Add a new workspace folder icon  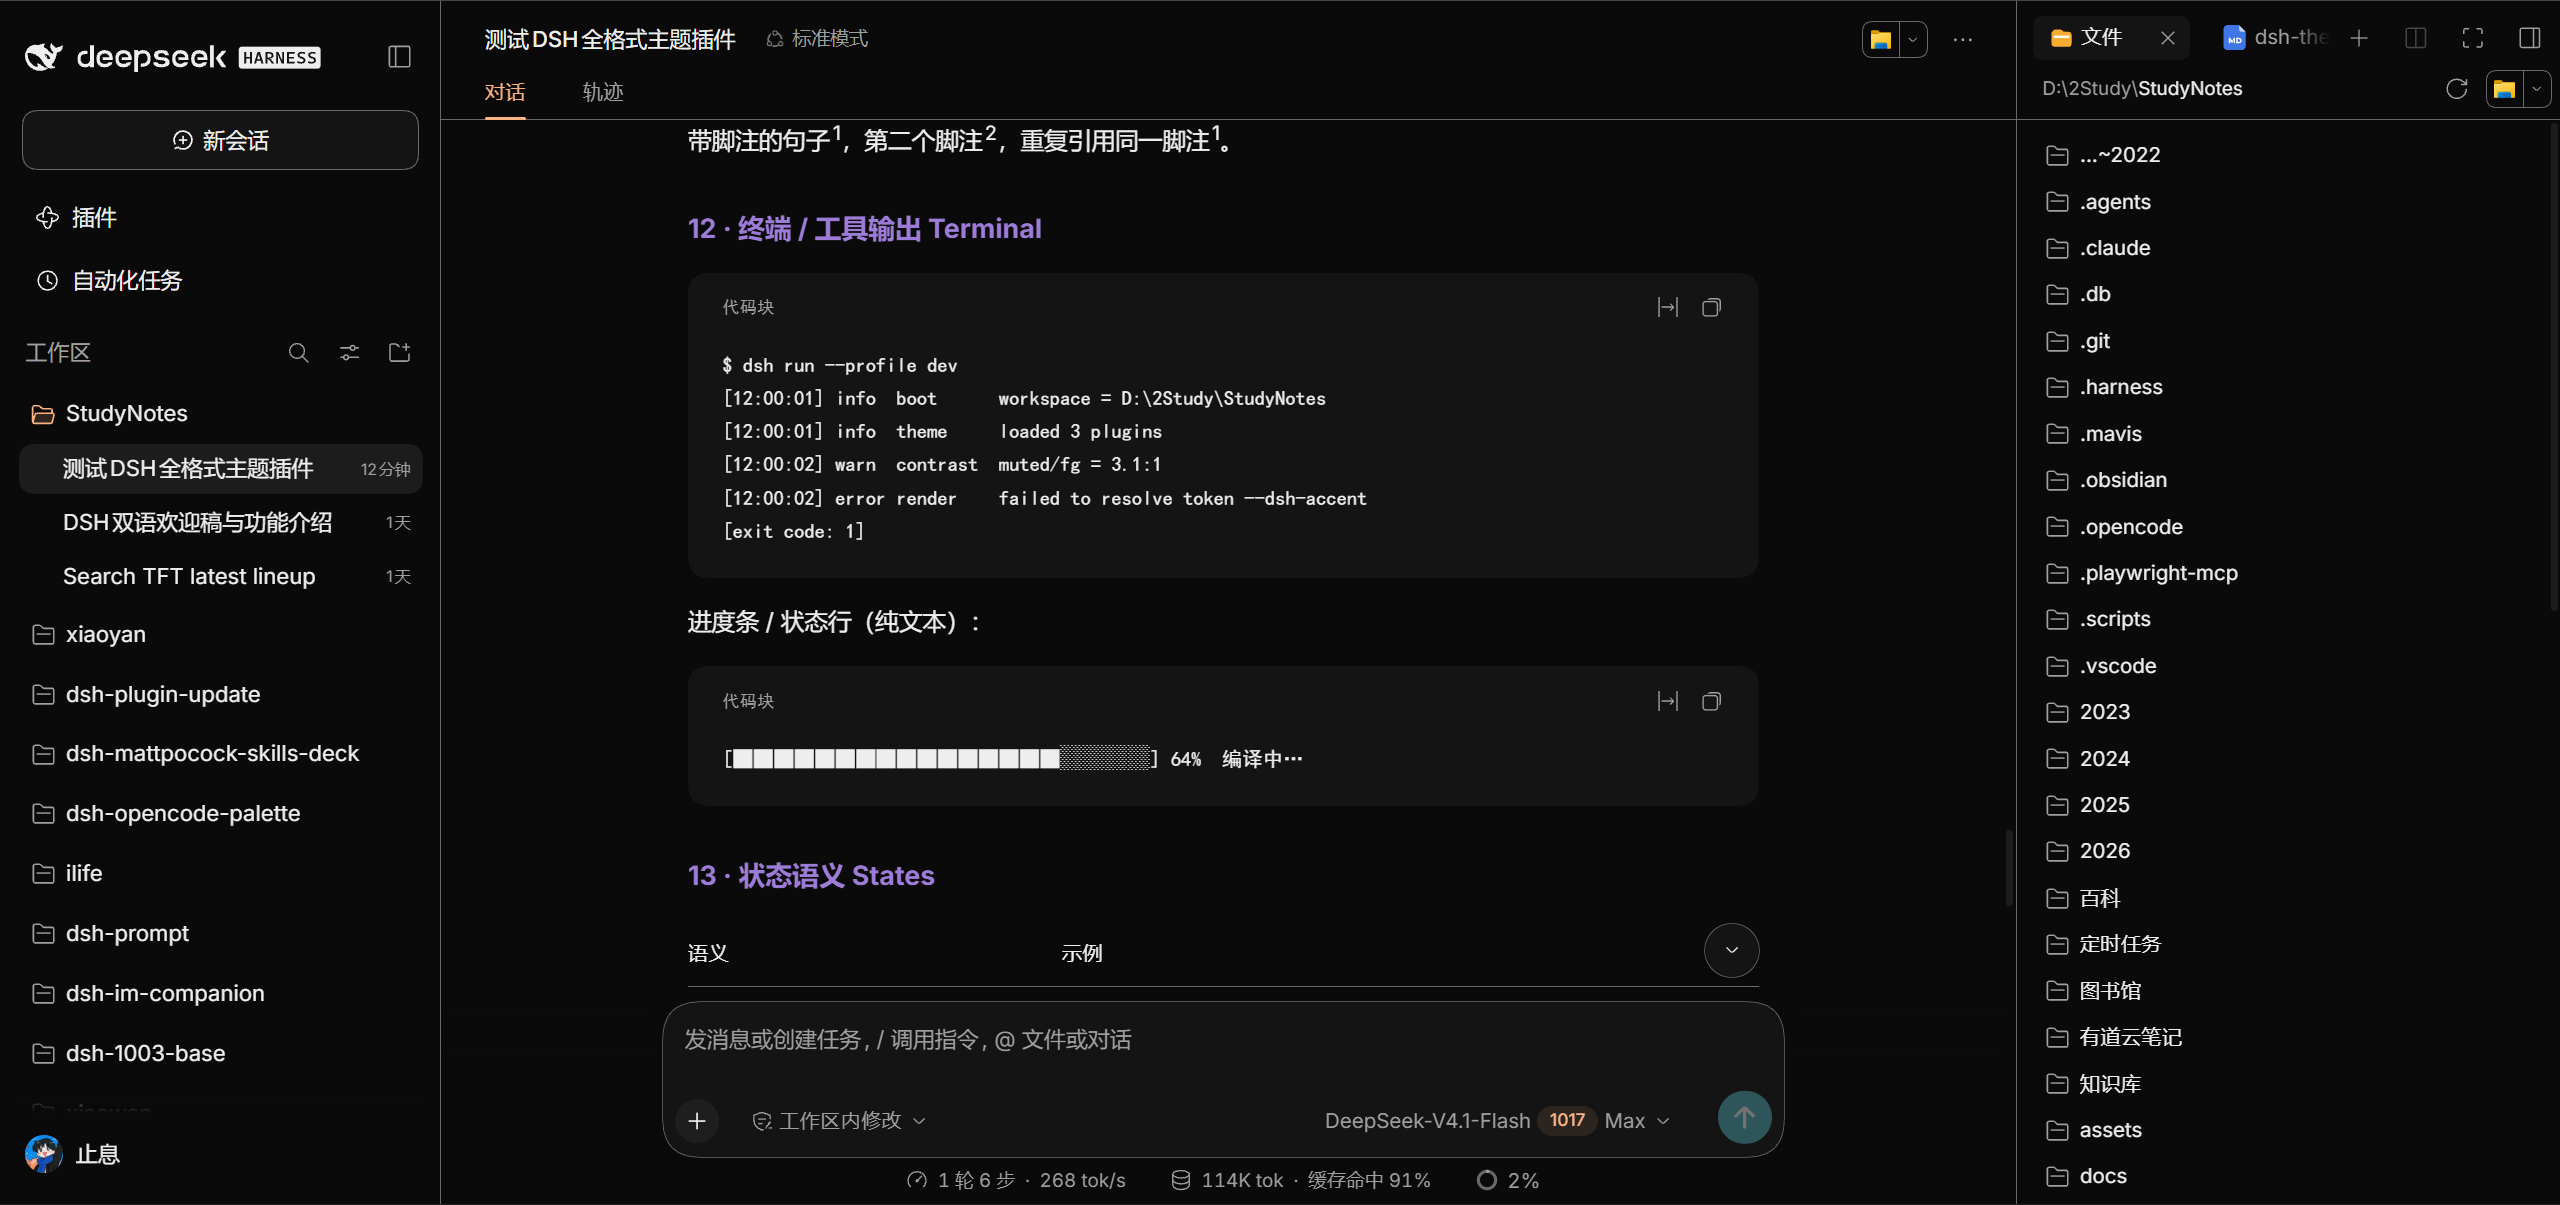point(400,353)
